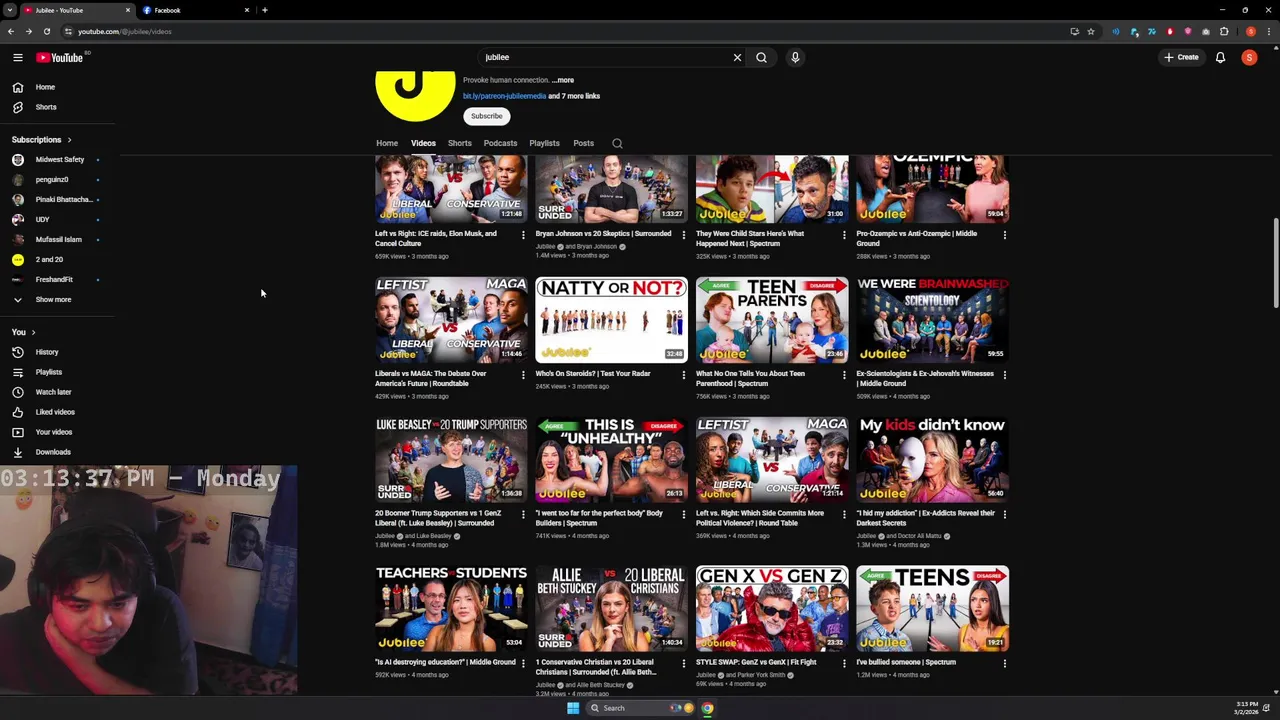Open options for Left vs Right ICE raids video

[523, 235]
